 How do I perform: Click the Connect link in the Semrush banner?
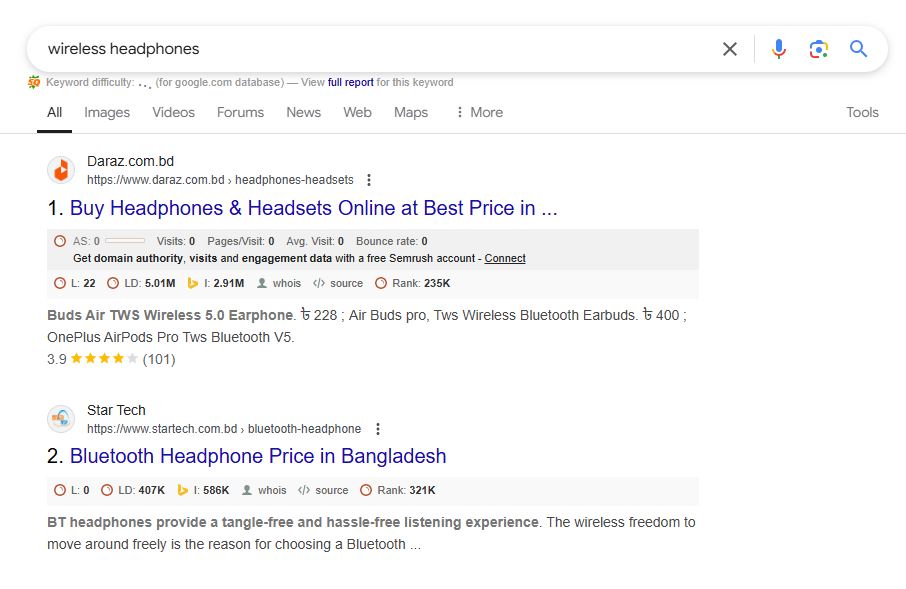pyautogui.click(x=505, y=258)
